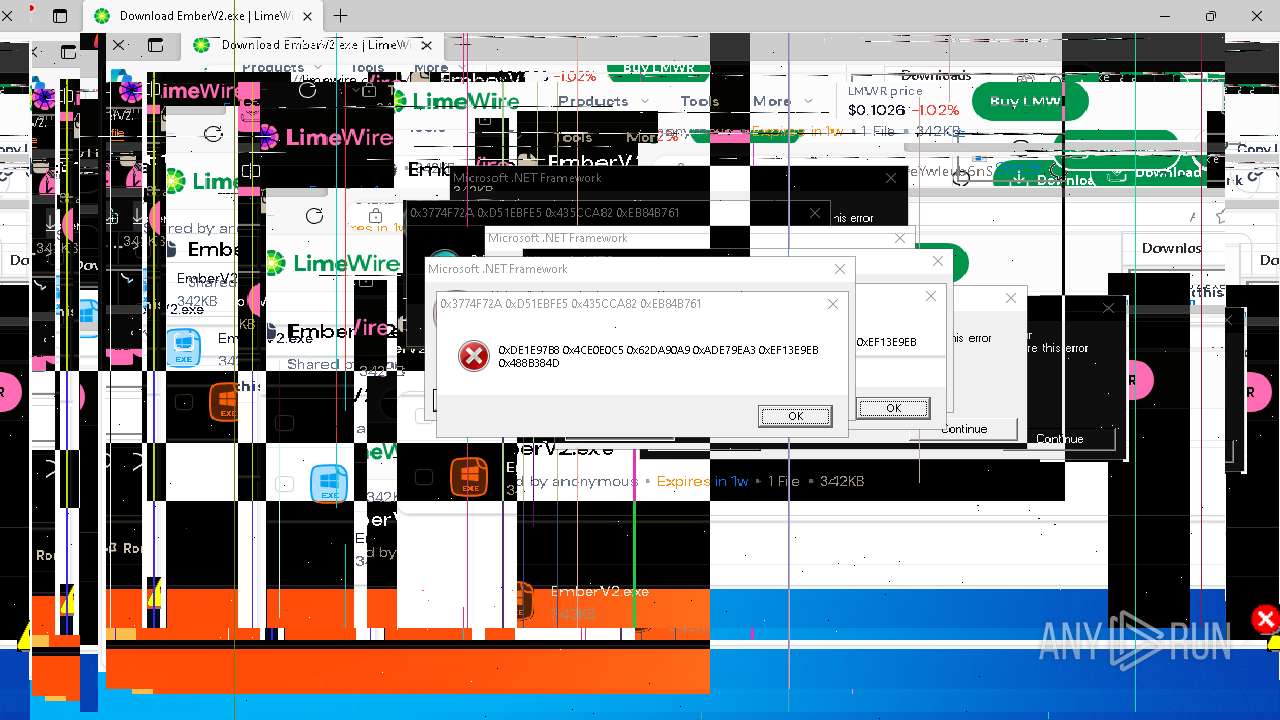Close the white Microsoft .NET Framework dialog behind the front dialog
Viewport: 1280px width, 720px height.
coord(840,269)
